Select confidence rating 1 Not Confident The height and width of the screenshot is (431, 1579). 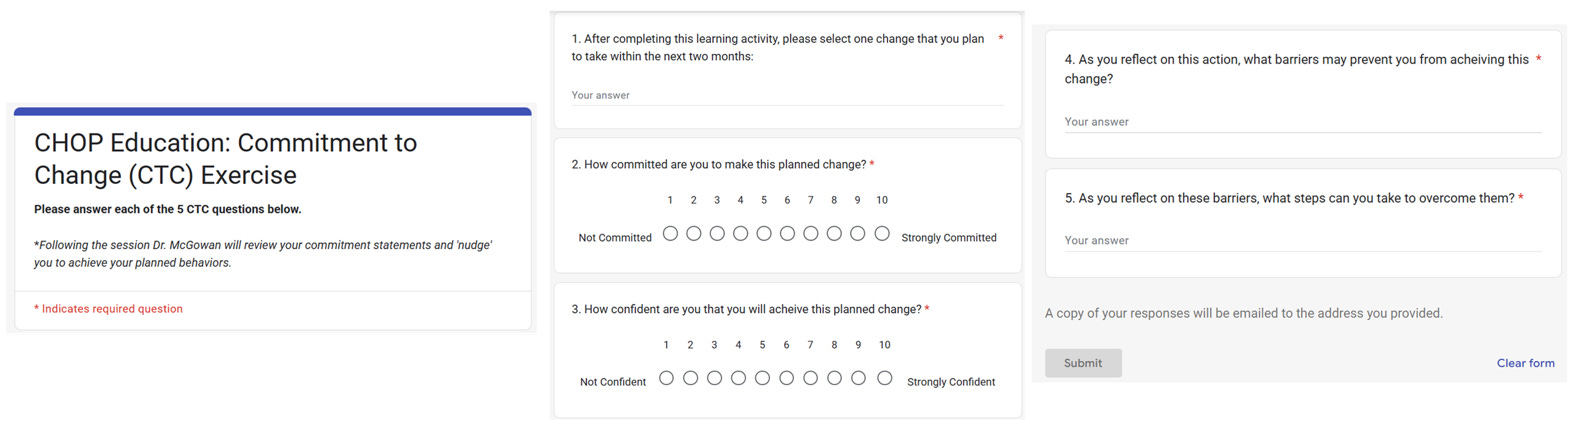[x=666, y=378]
